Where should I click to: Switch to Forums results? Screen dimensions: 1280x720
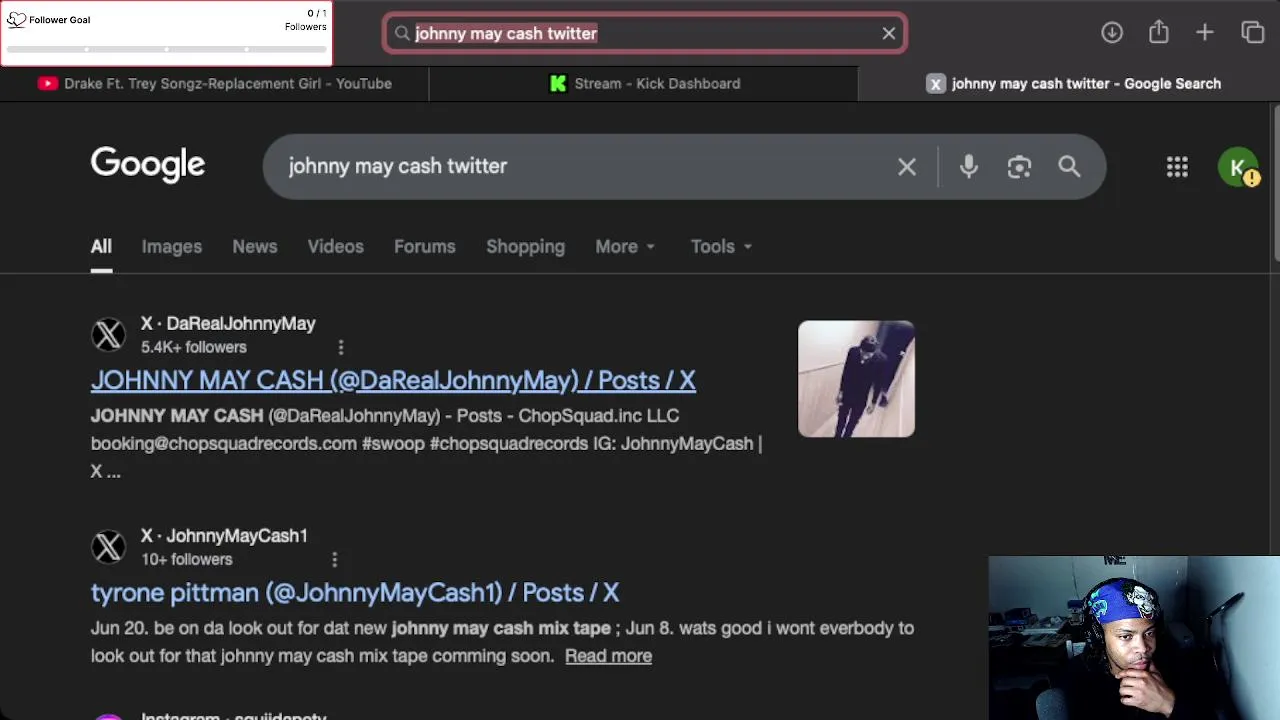tap(424, 247)
